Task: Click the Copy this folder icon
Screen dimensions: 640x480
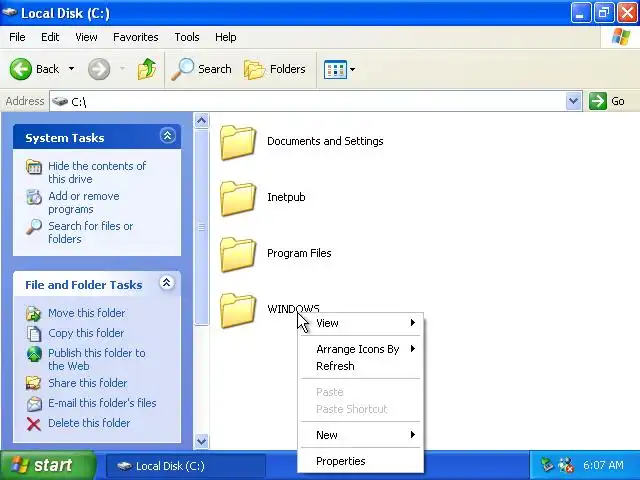Action: pos(33,333)
